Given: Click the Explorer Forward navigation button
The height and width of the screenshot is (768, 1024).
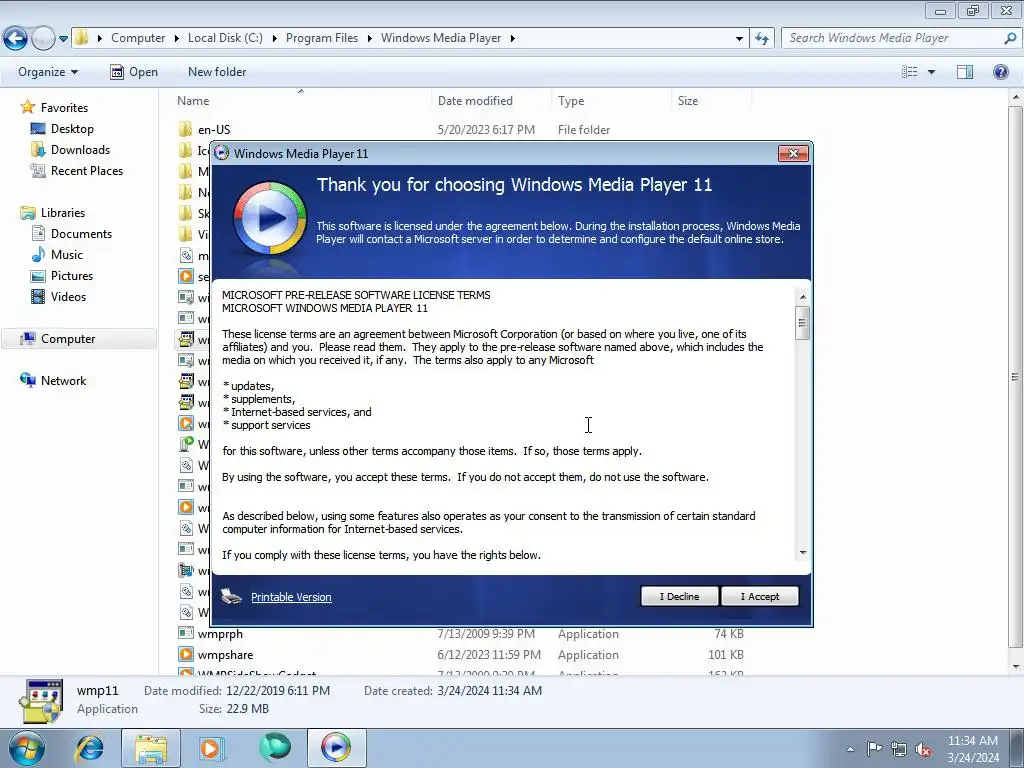Looking at the screenshot, I should point(43,39).
